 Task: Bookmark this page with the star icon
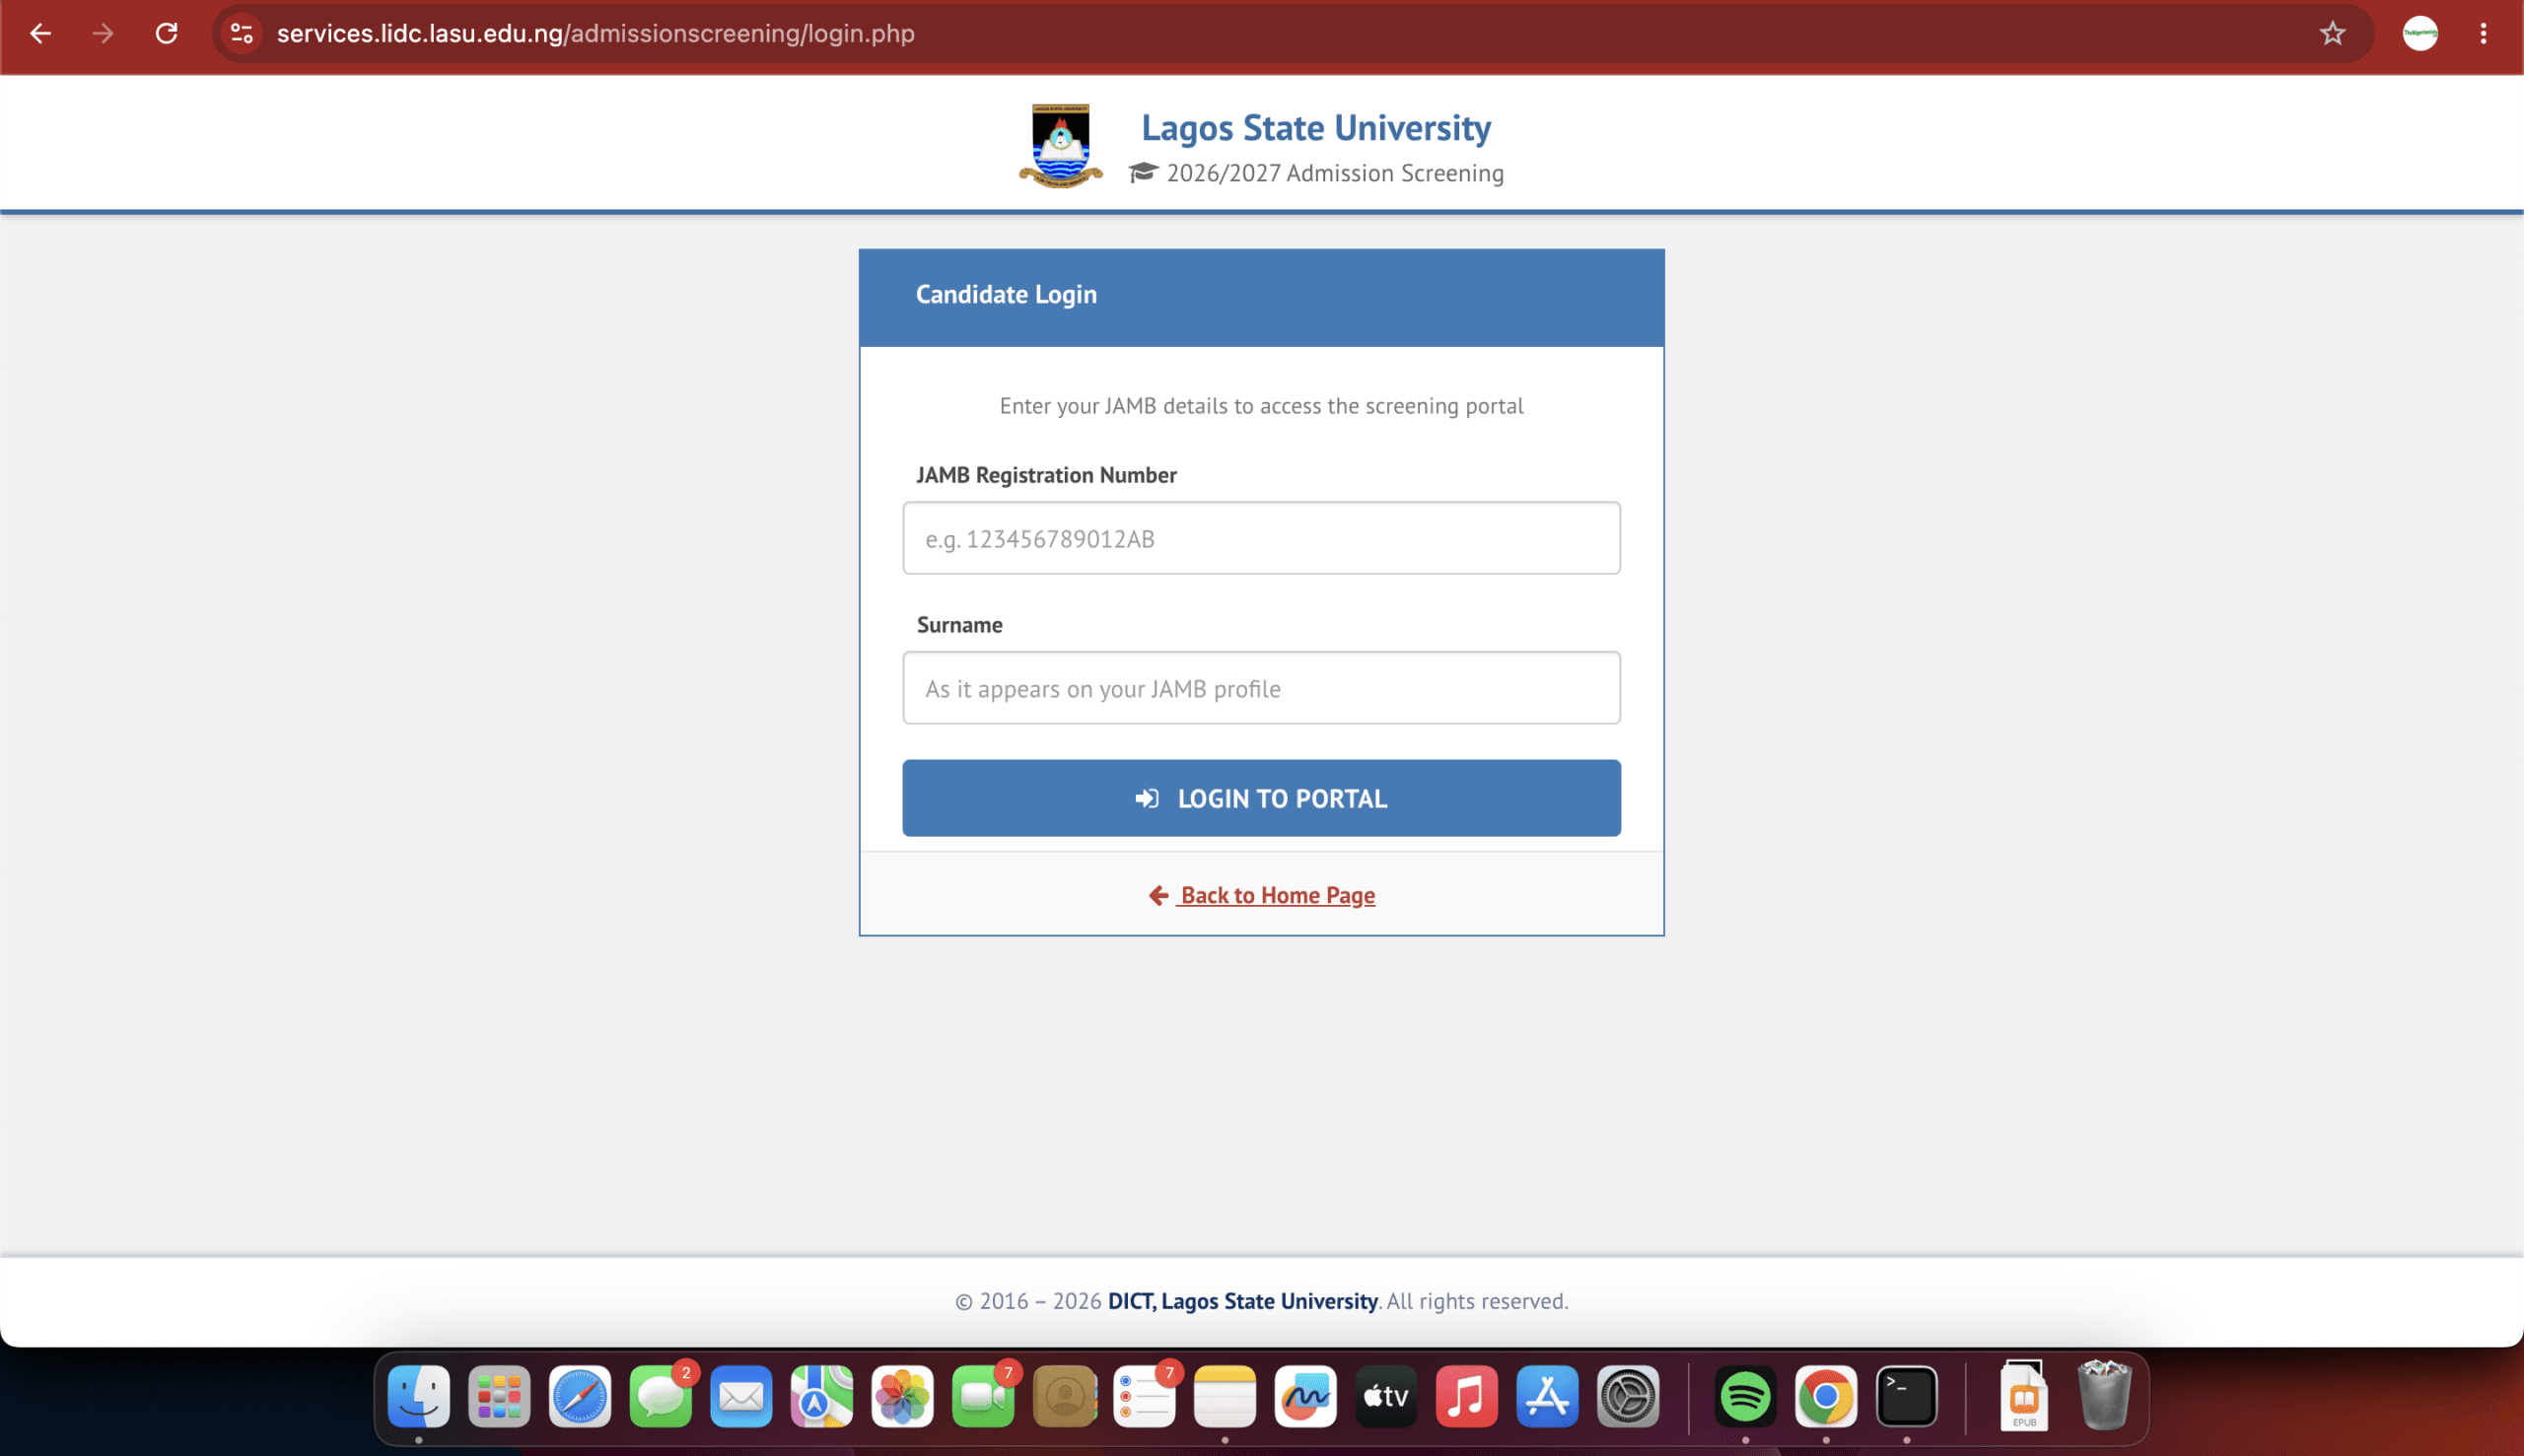pos(2332,33)
